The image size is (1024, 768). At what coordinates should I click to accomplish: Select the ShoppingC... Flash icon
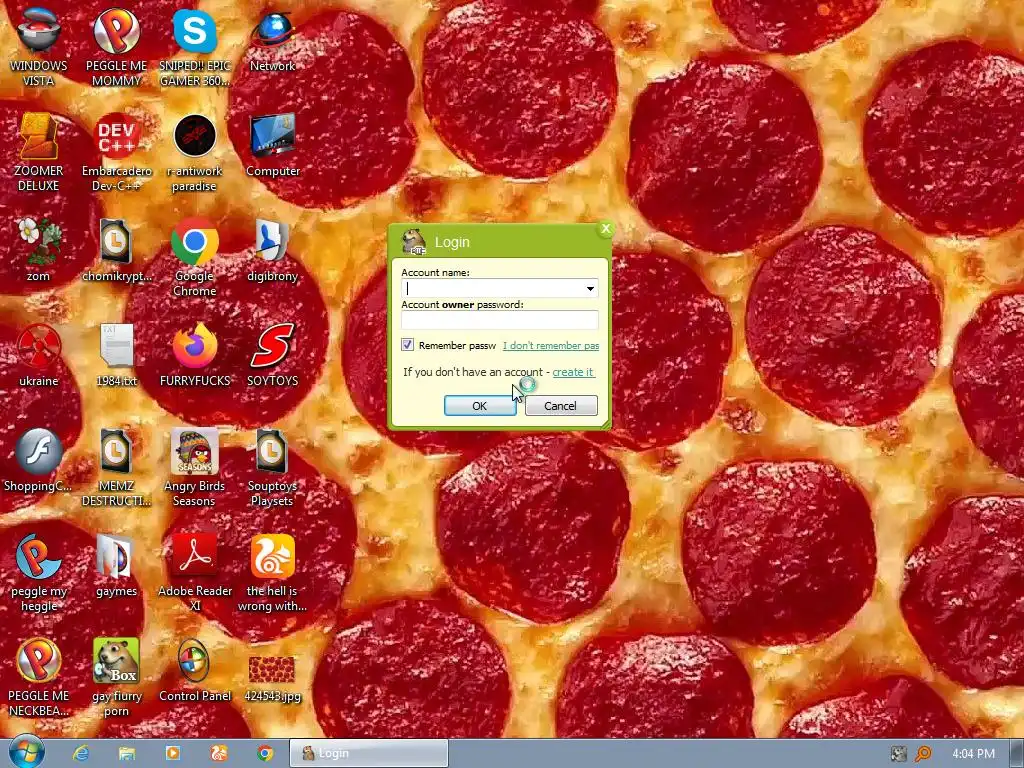coord(38,460)
